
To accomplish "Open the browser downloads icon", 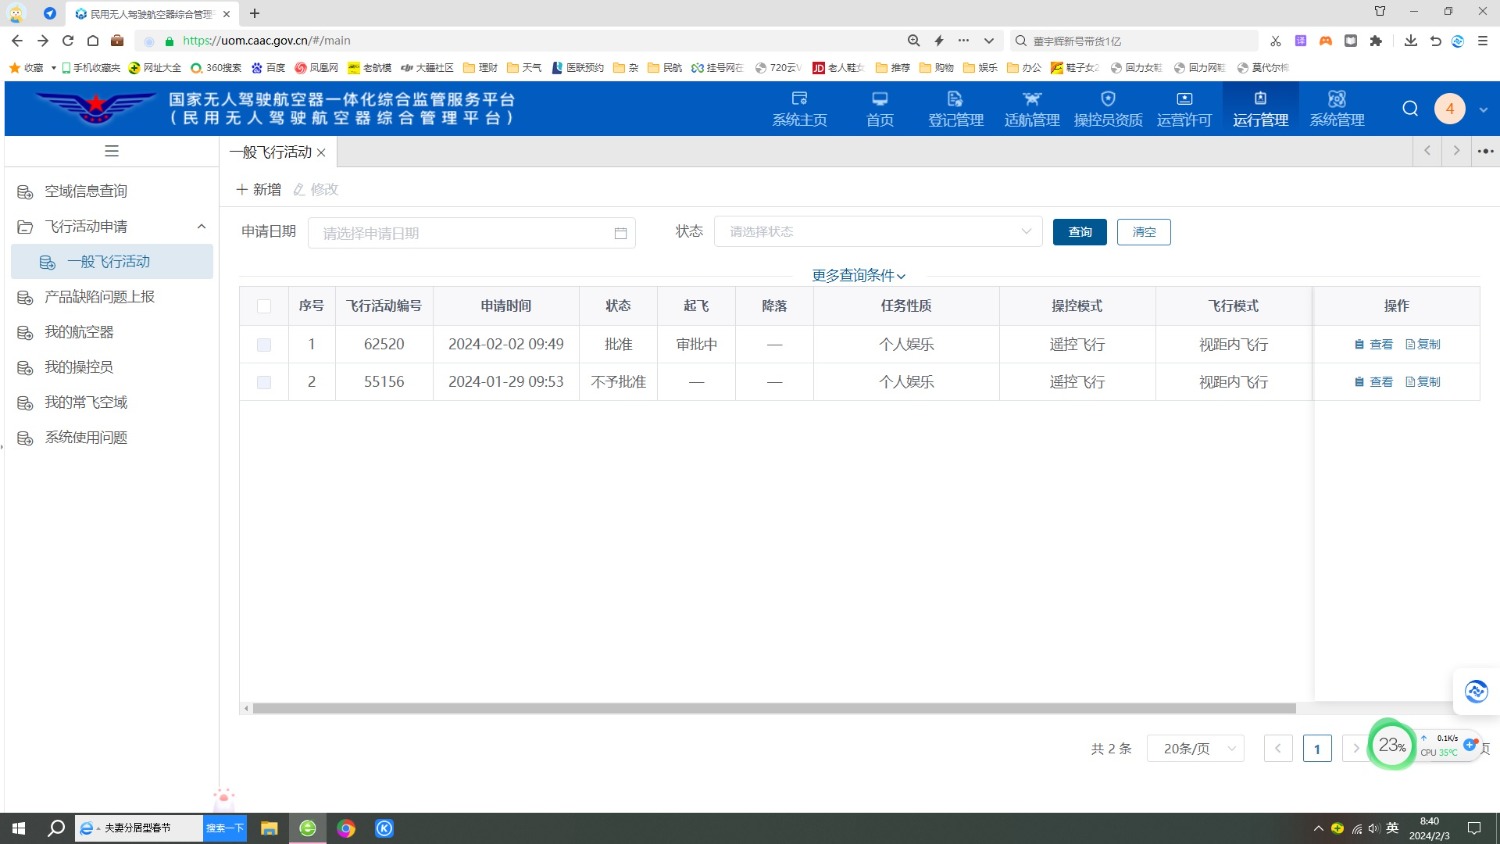I will (x=1410, y=41).
